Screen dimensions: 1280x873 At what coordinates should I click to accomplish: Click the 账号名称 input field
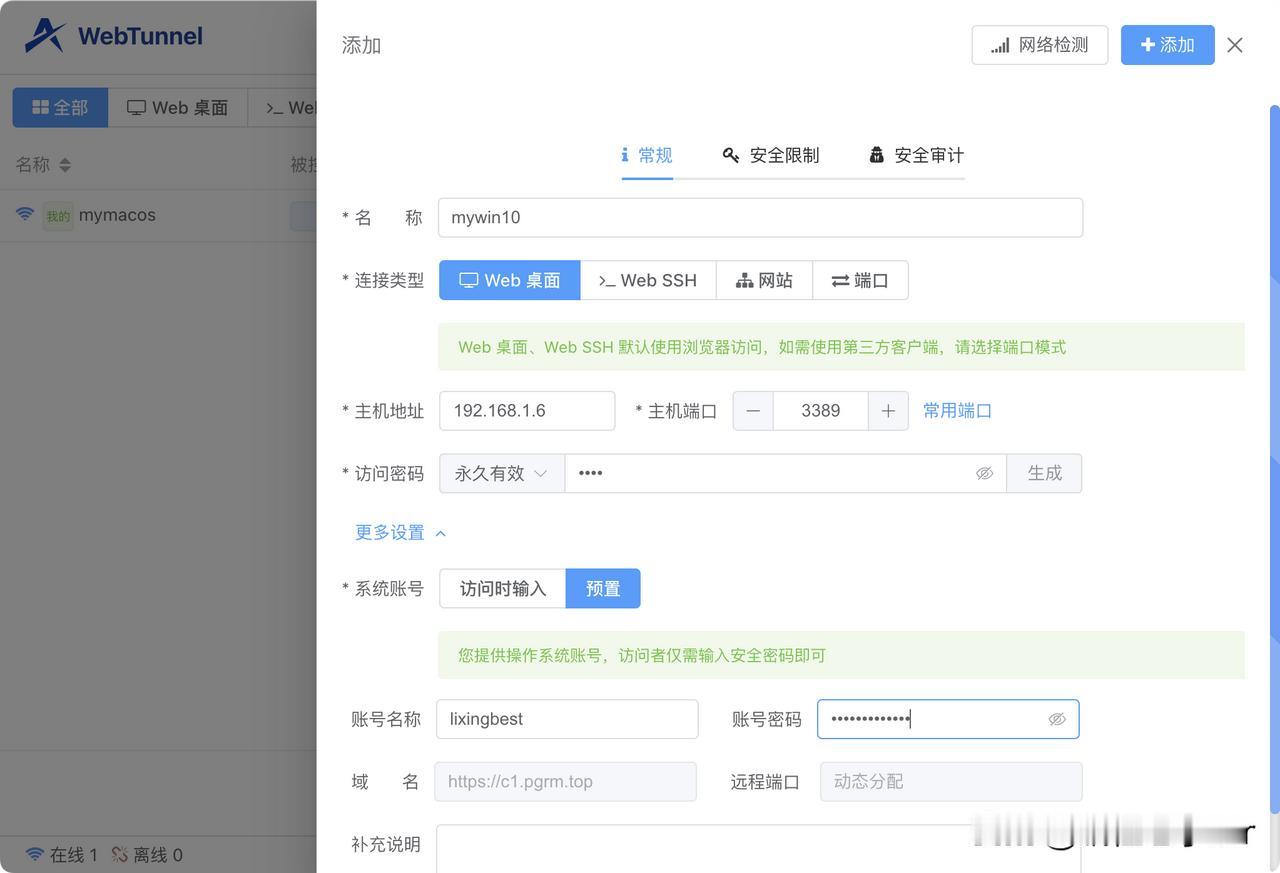click(567, 719)
